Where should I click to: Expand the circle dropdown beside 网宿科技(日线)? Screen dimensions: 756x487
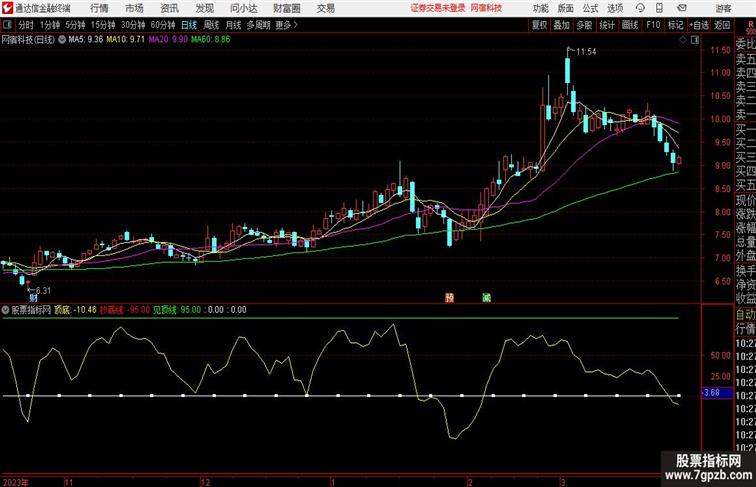(62, 40)
